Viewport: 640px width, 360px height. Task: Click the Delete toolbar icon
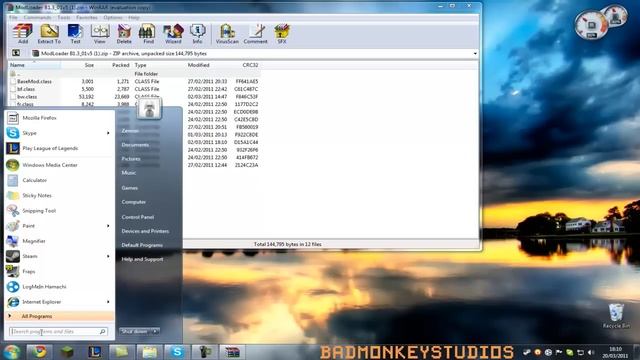click(x=124, y=33)
